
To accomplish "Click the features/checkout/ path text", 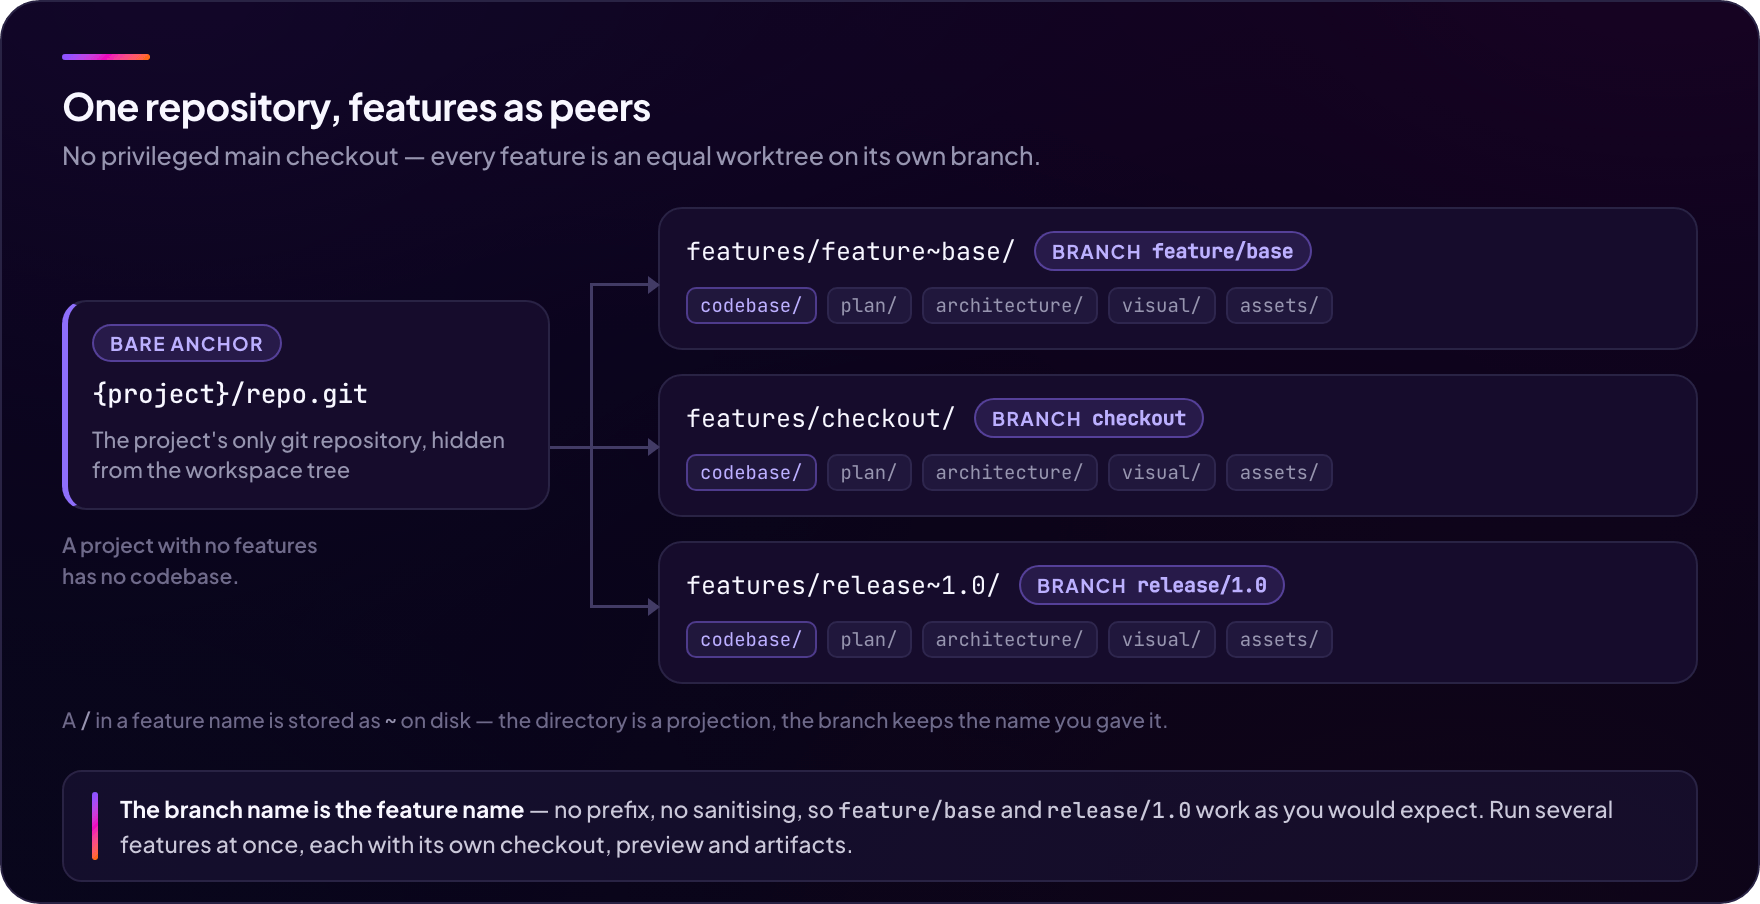I will tap(820, 418).
